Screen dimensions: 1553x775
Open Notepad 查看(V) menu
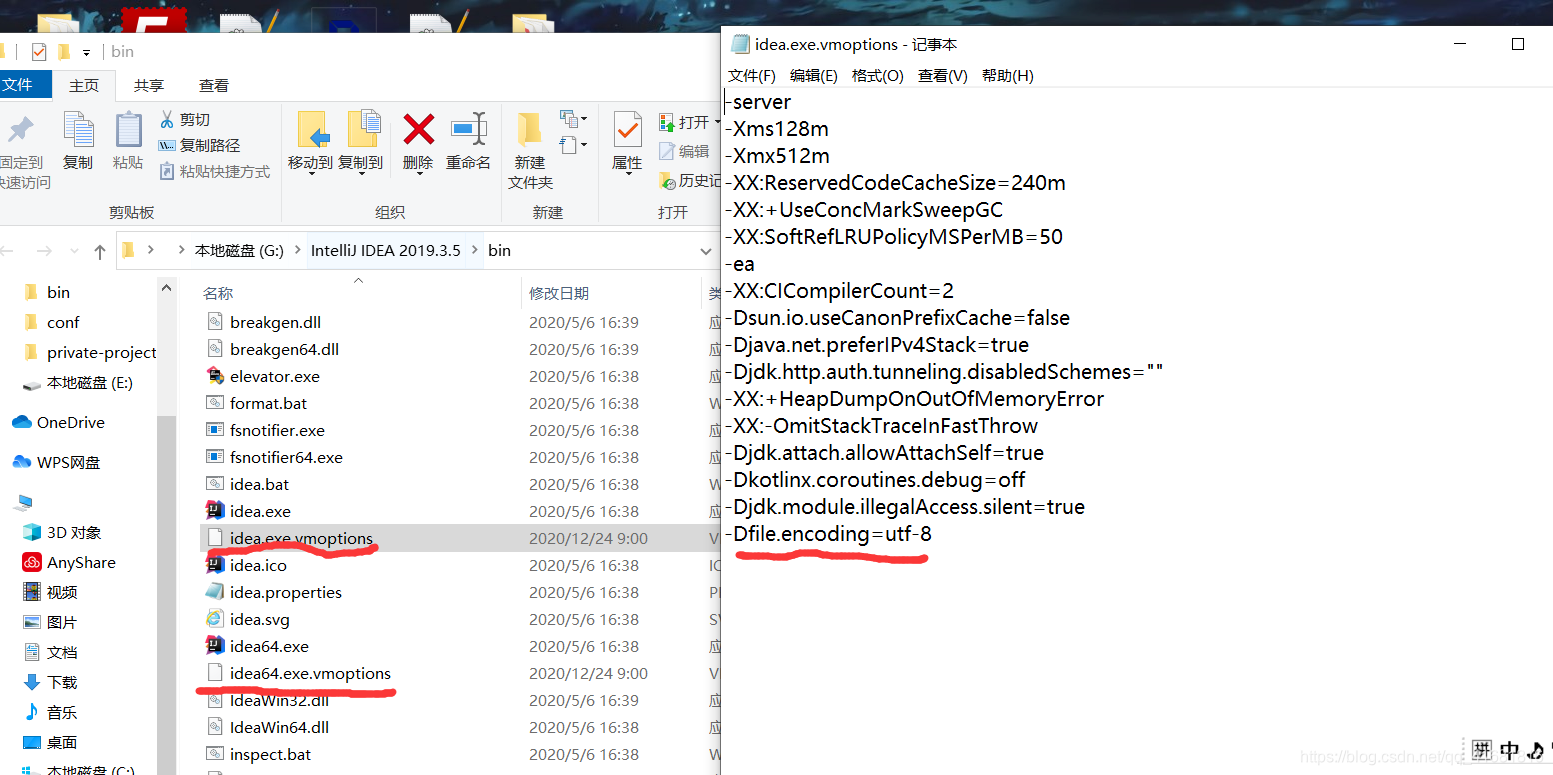click(x=943, y=75)
